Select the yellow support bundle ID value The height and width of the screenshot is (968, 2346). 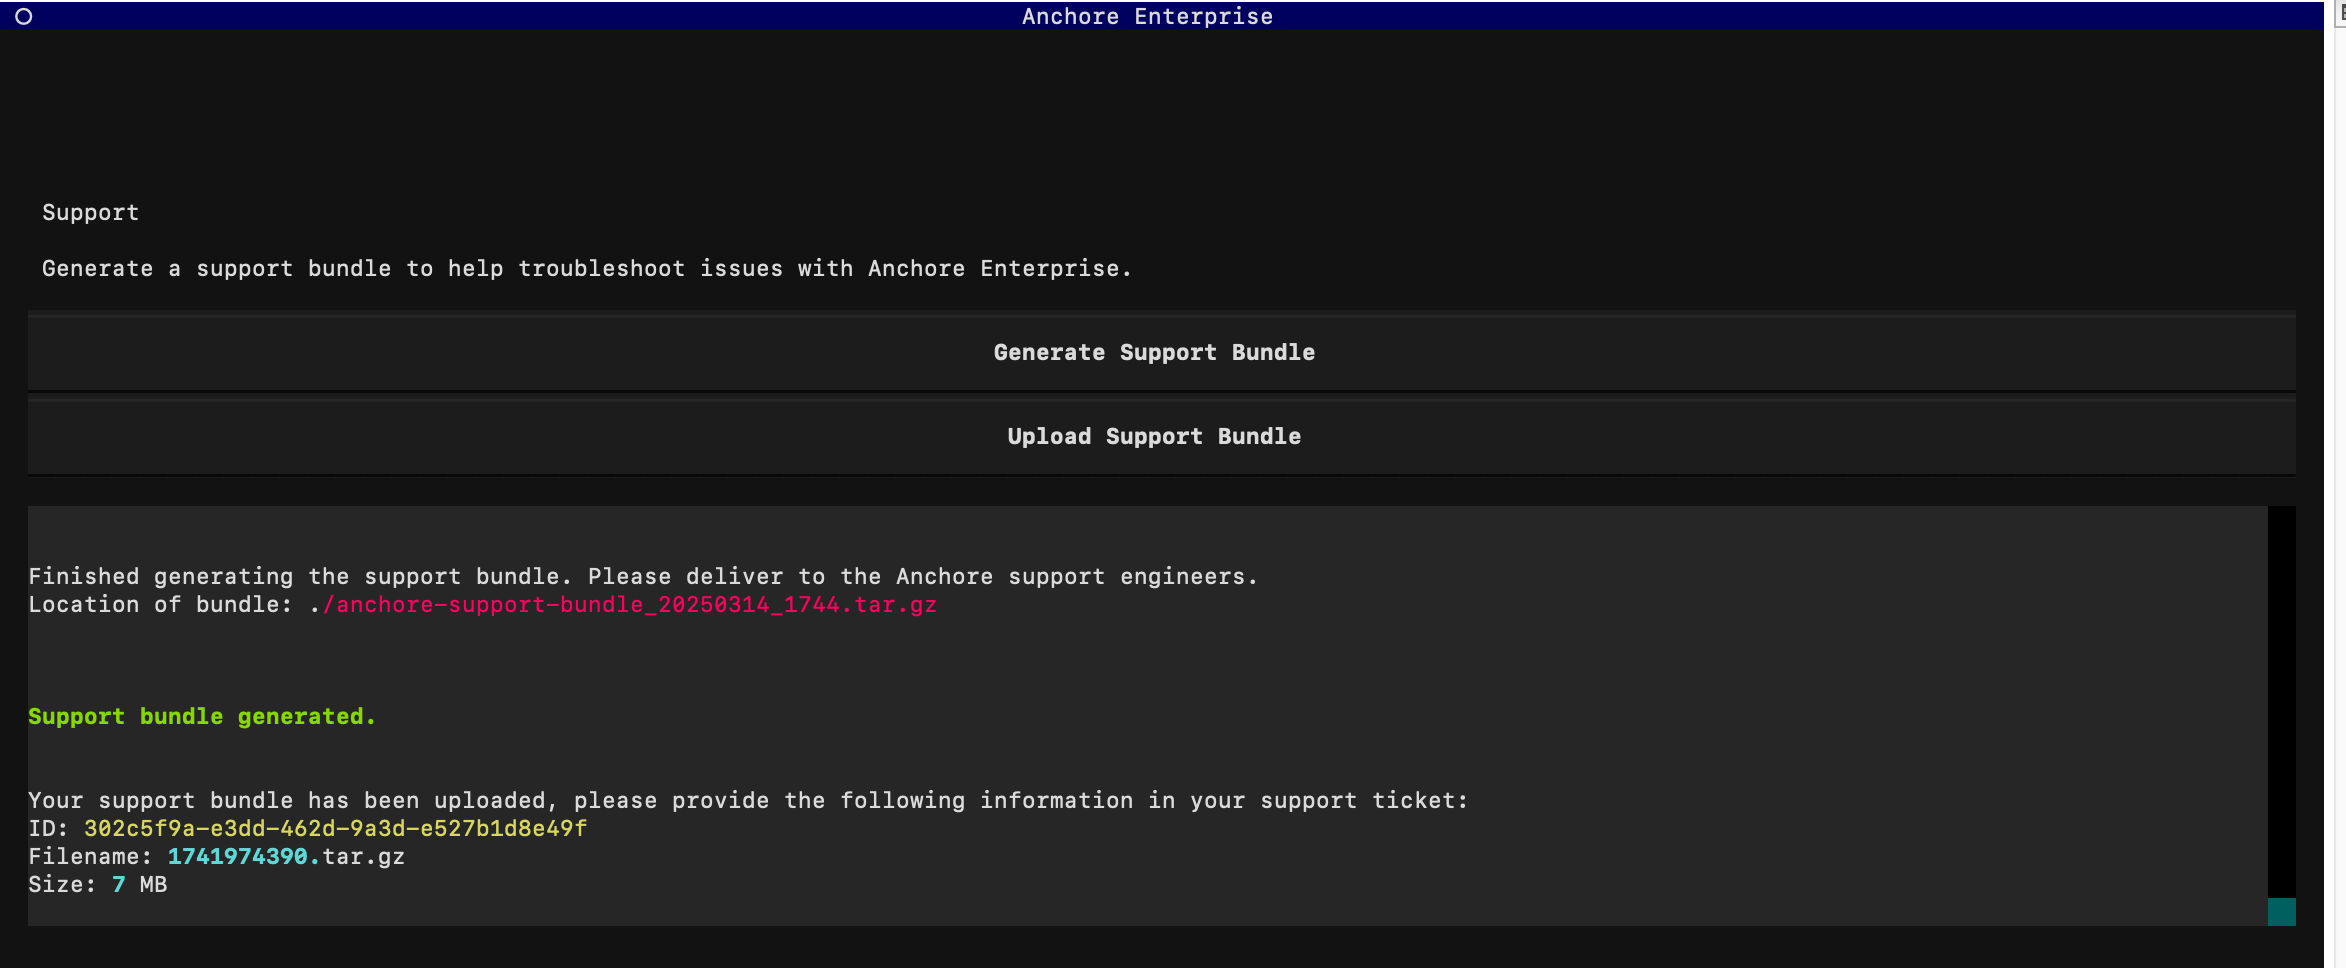click(335, 829)
